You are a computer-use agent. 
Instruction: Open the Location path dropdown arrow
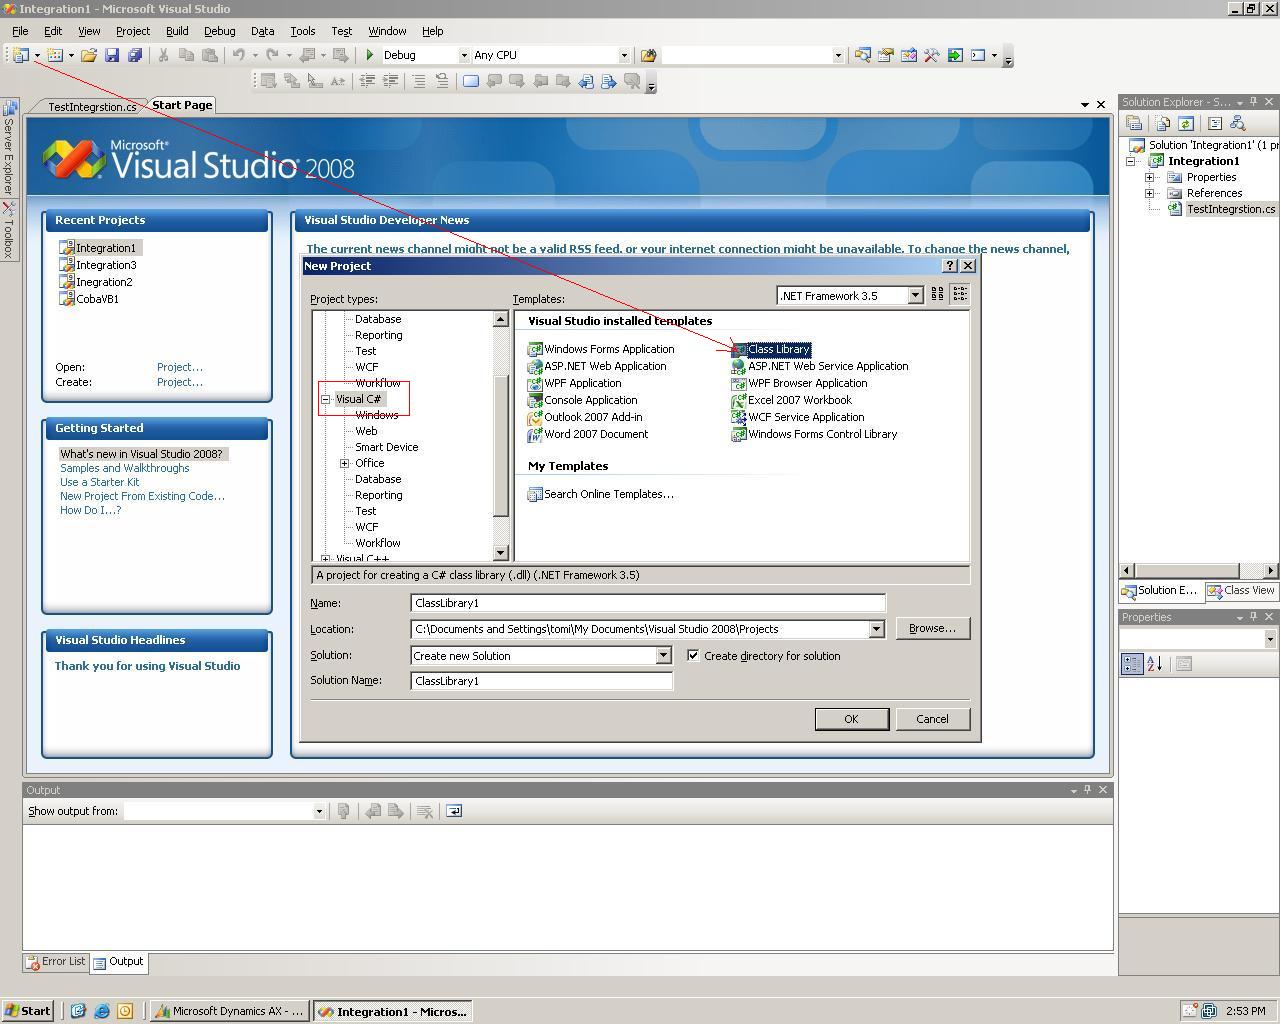(876, 629)
